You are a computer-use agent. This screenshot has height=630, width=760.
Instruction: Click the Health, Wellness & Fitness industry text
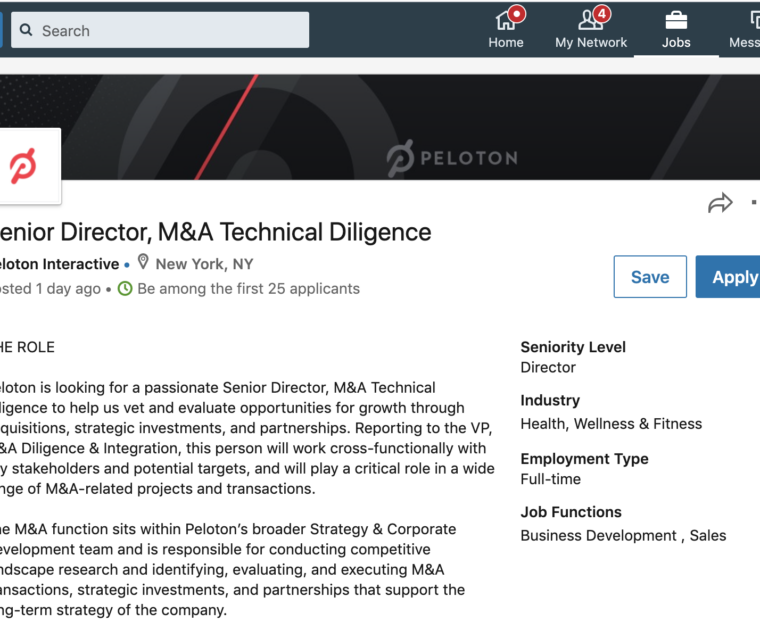pyautogui.click(x=611, y=423)
